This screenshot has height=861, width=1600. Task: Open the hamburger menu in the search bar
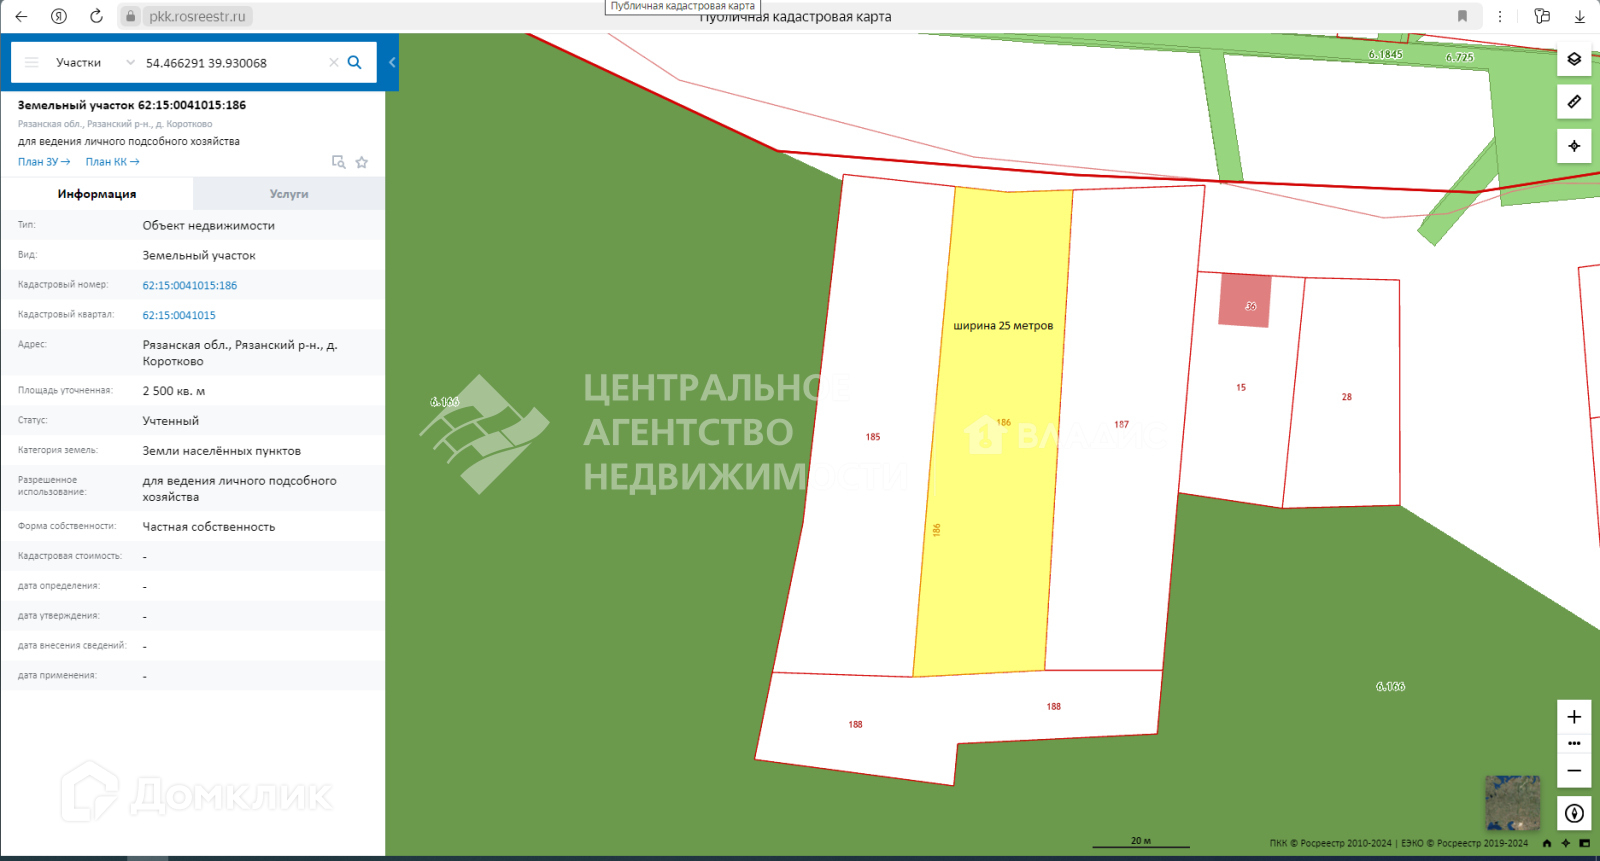click(x=32, y=62)
